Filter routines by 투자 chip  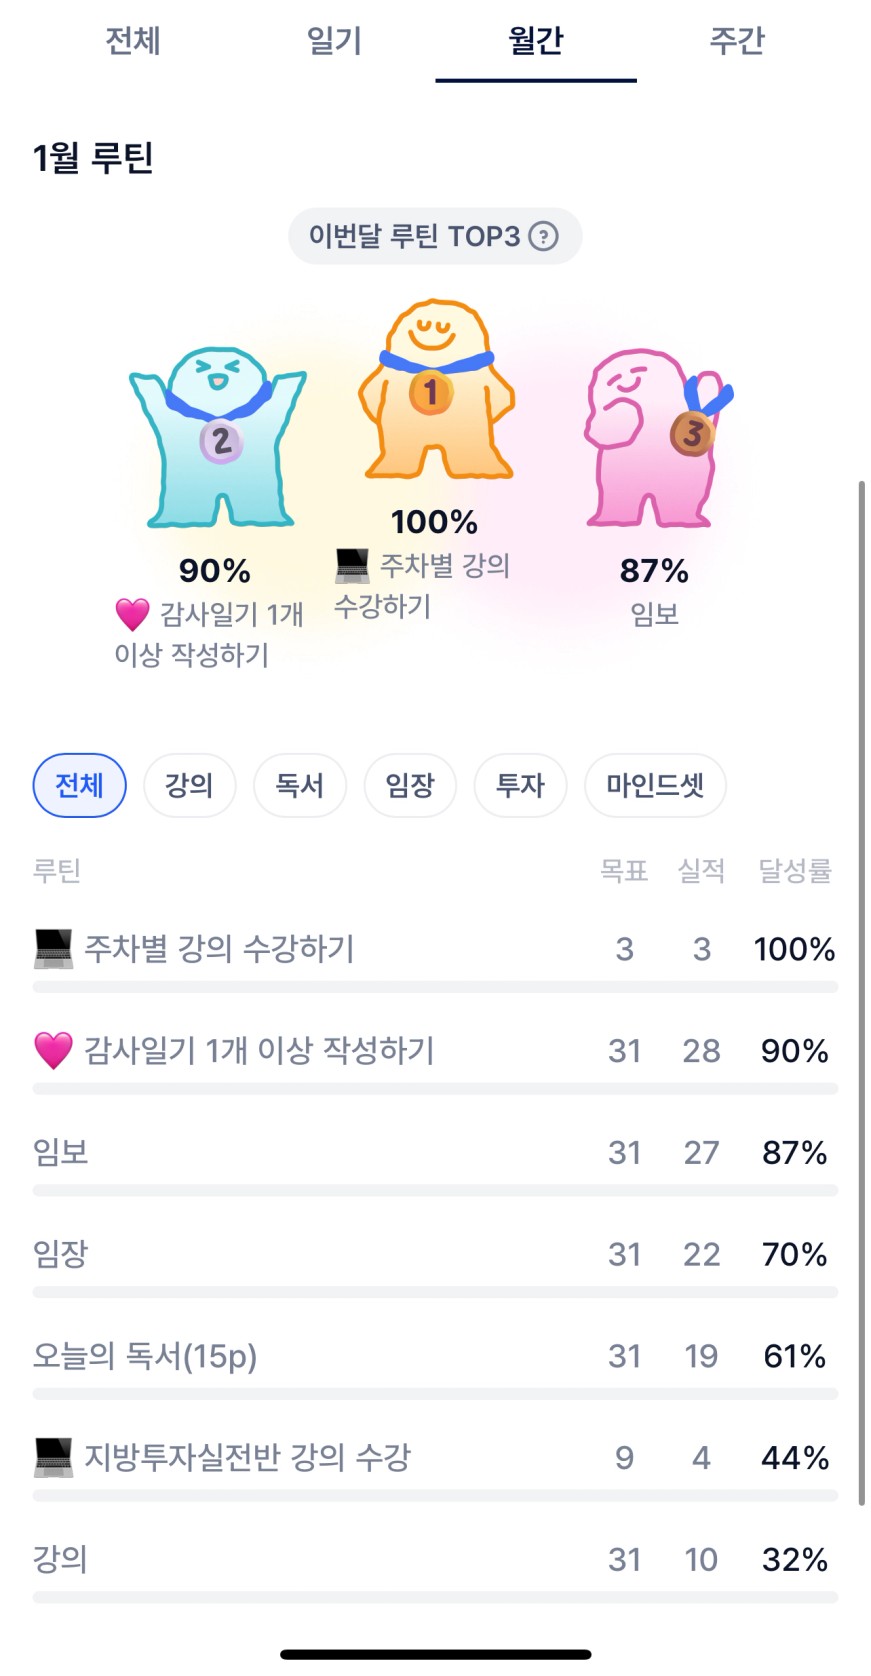[520, 785]
